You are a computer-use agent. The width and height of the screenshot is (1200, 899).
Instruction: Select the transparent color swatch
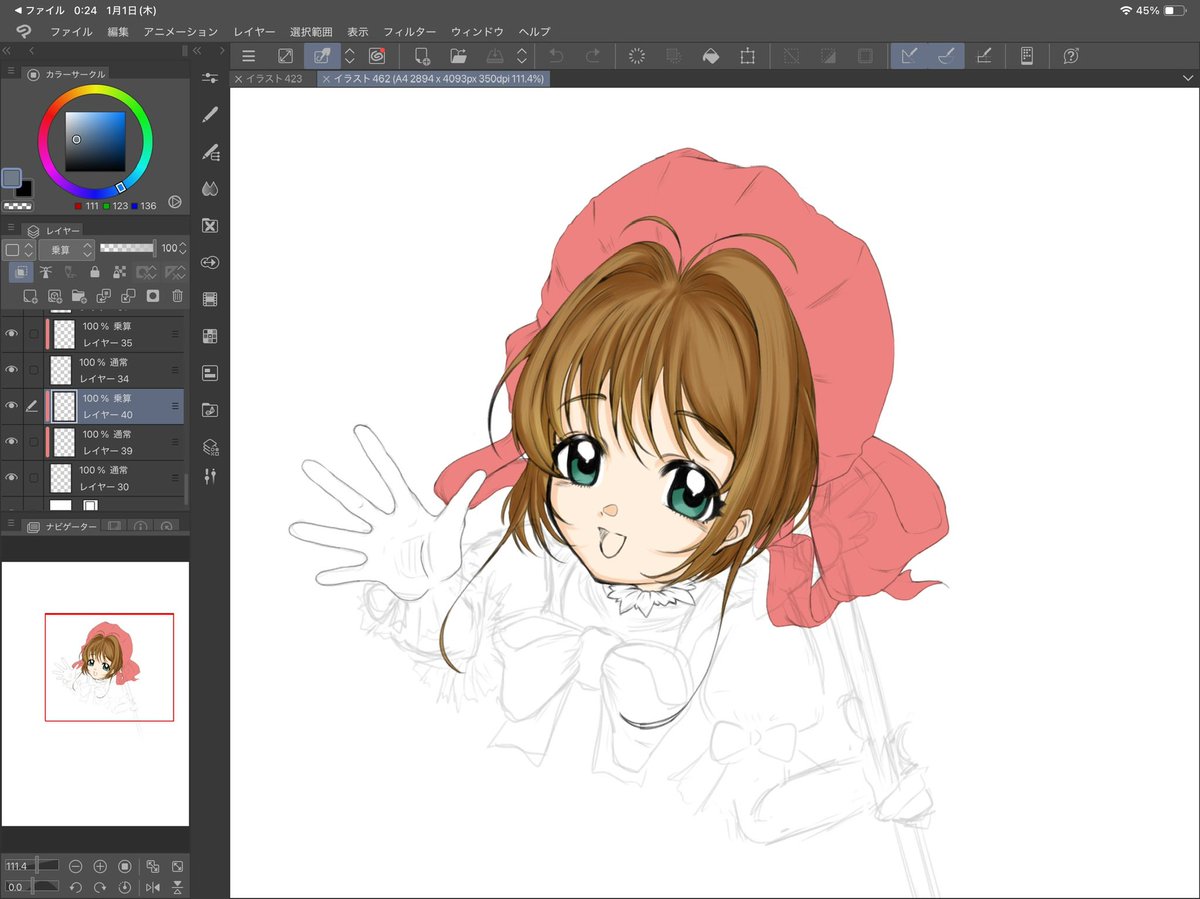tap(17, 206)
